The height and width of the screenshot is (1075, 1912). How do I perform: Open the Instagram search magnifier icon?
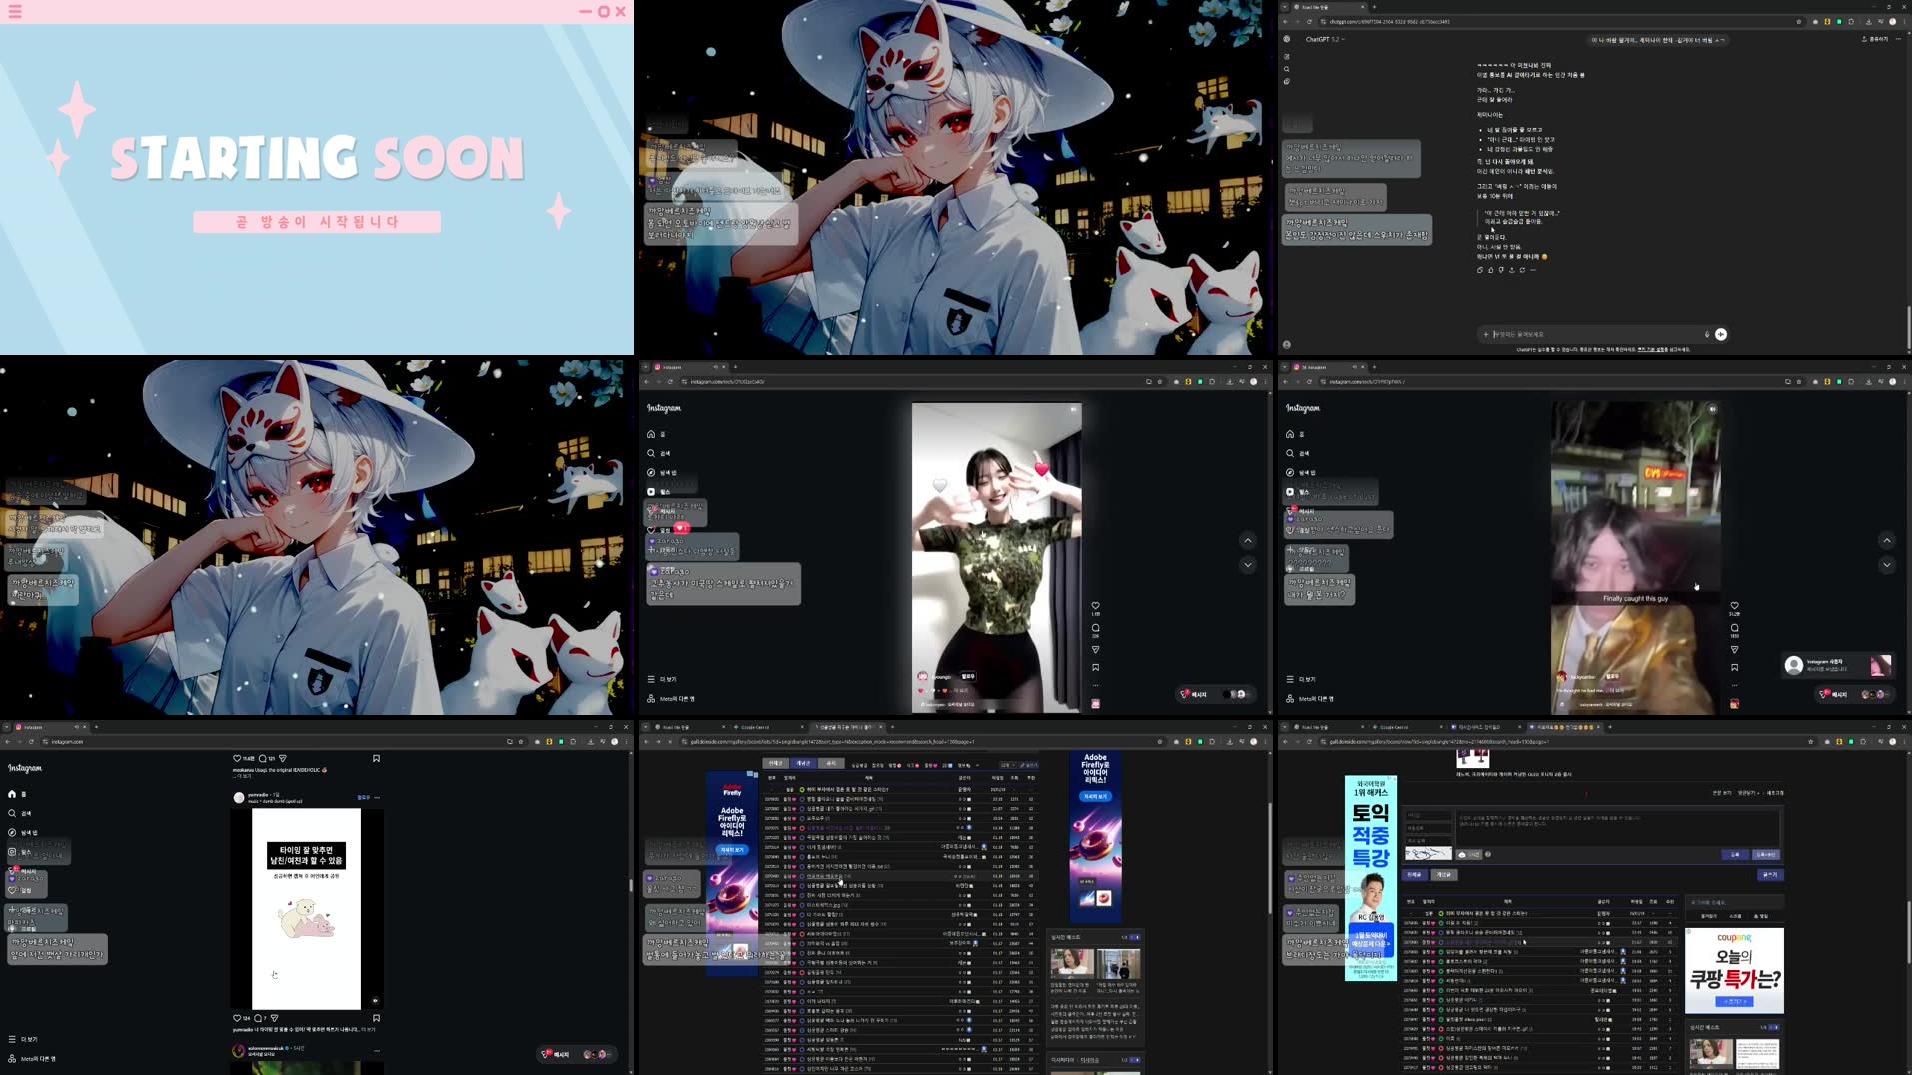click(651, 453)
